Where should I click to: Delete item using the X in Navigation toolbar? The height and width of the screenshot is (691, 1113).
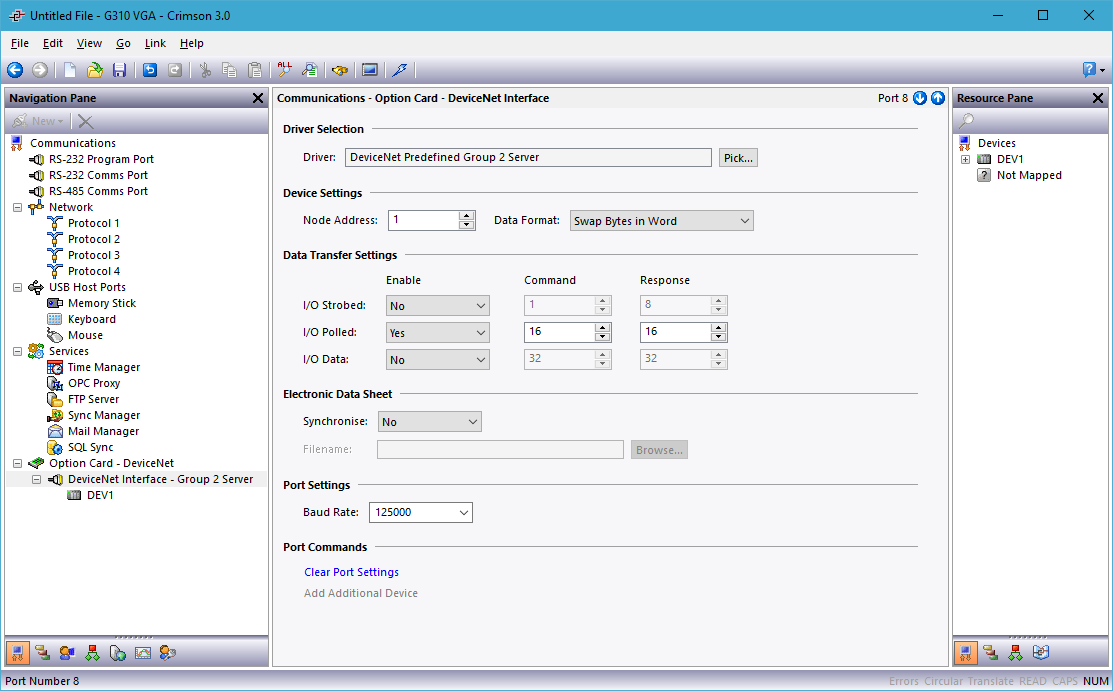(x=86, y=121)
